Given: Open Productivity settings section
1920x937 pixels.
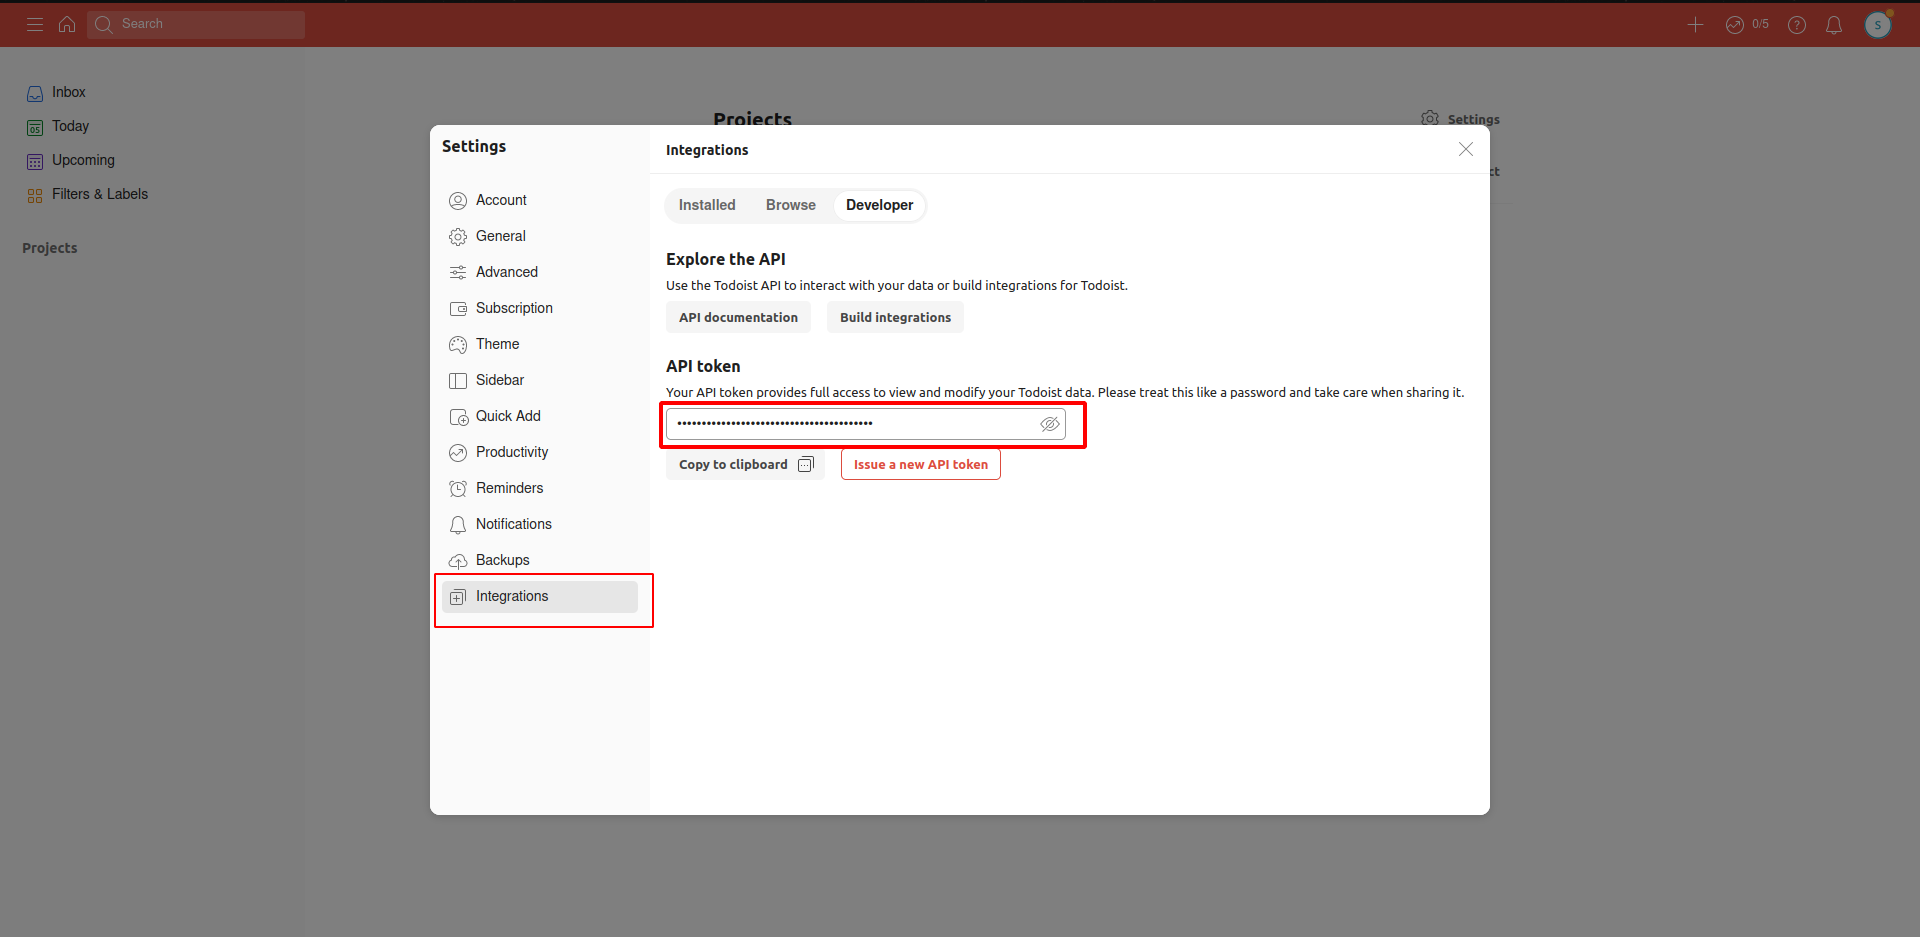Looking at the screenshot, I should pos(540,452).
